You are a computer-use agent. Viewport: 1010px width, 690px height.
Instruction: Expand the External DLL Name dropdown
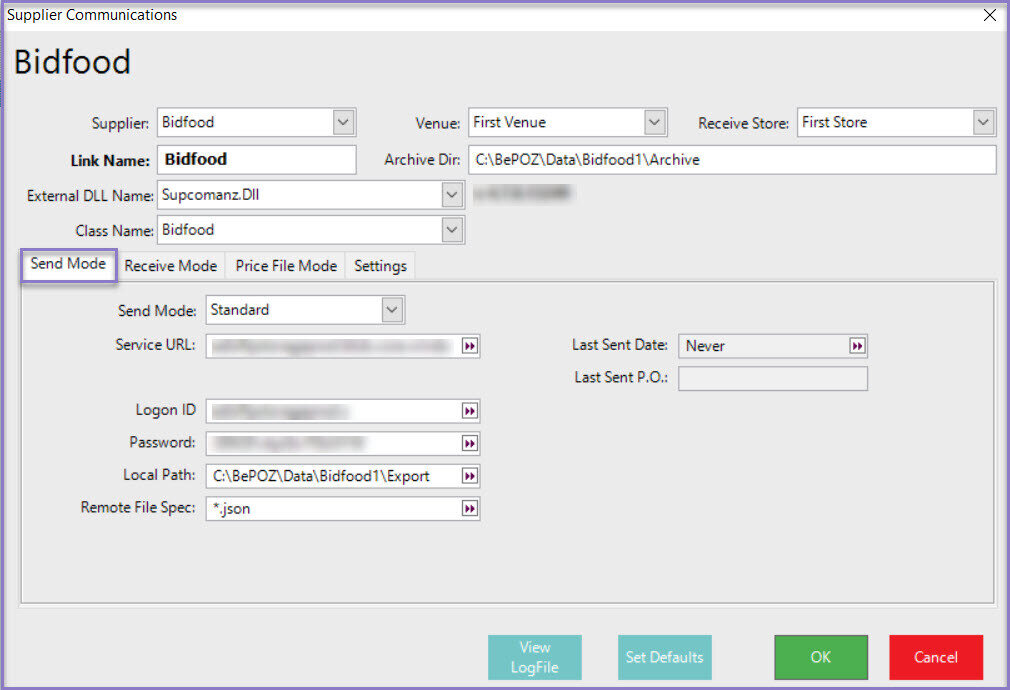click(452, 195)
